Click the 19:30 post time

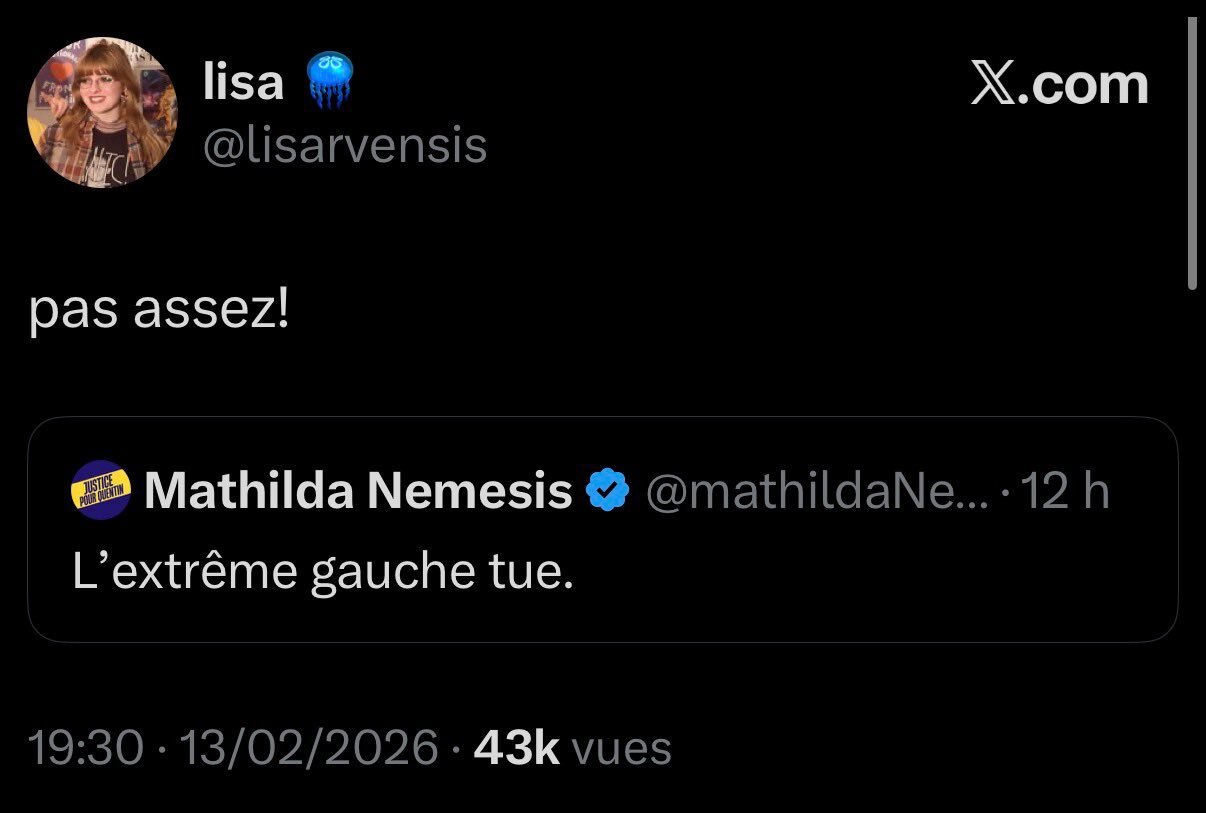point(86,748)
